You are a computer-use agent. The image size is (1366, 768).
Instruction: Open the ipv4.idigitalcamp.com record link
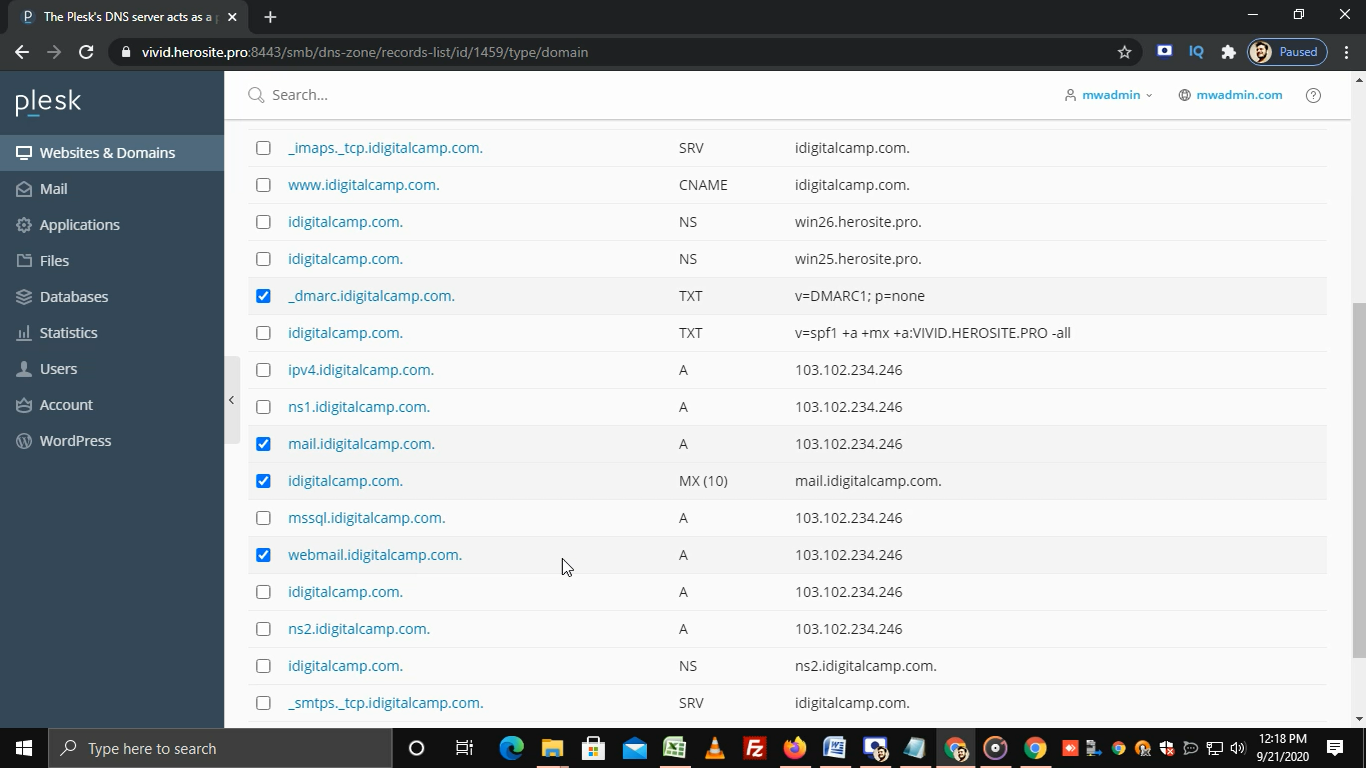pyautogui.click(x=361, y=370)
